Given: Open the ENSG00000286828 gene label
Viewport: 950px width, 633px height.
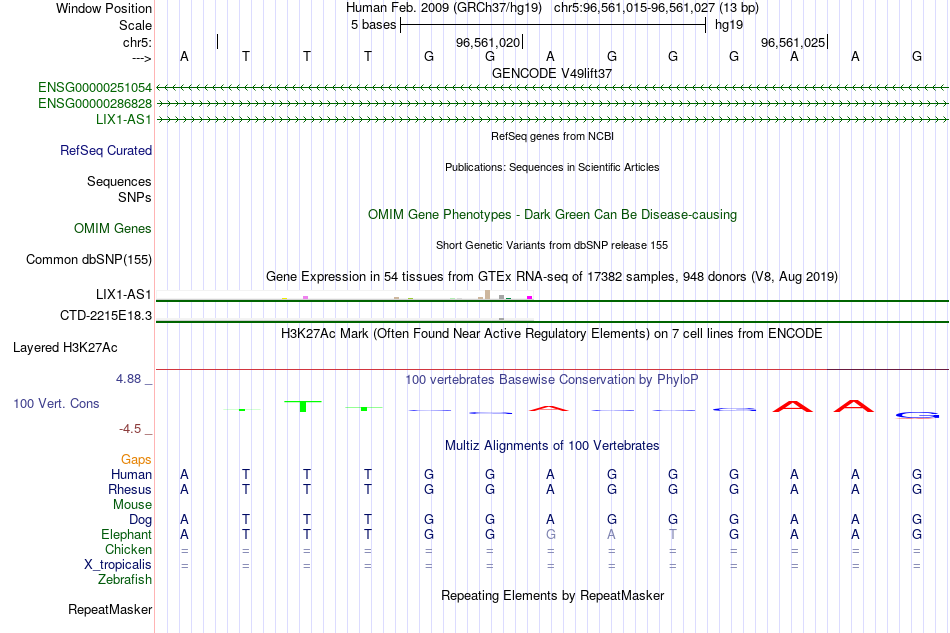Looking at the screenshot, I should coord(95,104).
